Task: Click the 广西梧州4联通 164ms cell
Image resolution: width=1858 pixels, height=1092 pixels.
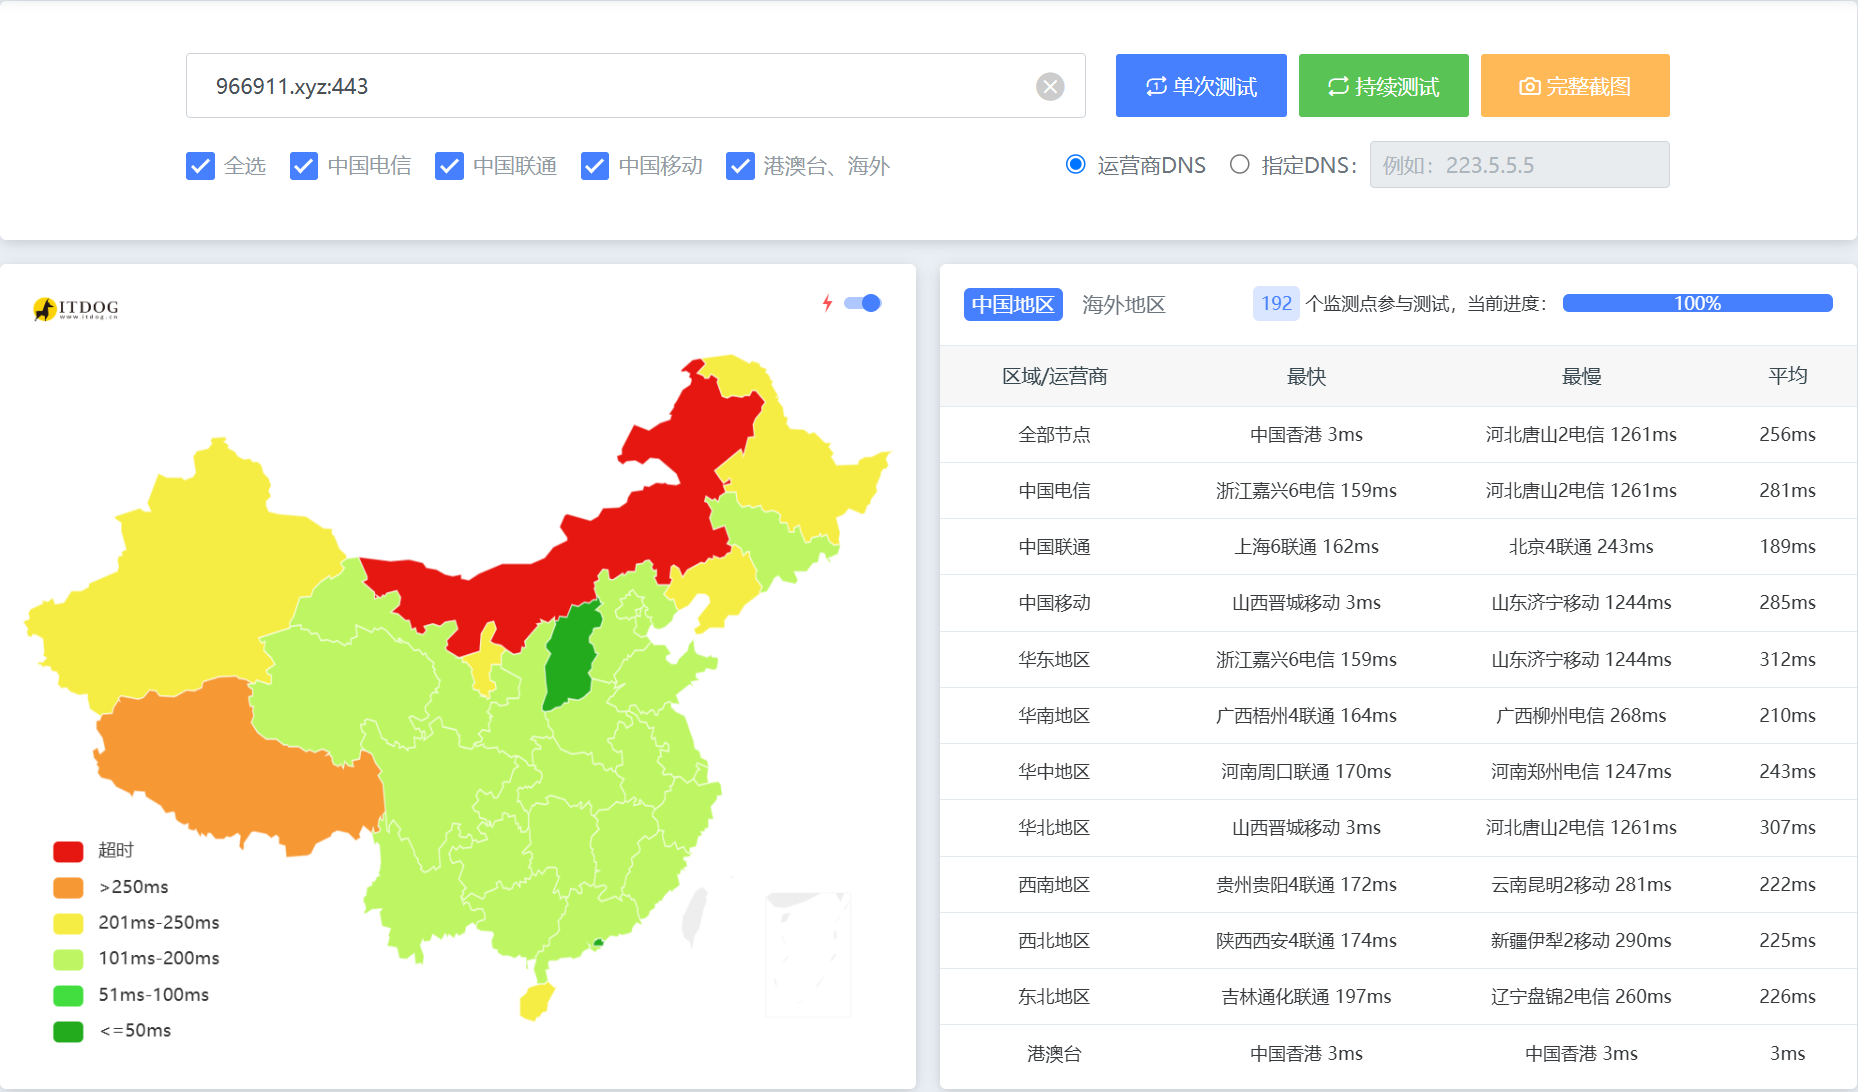Action: [1306, 715]
